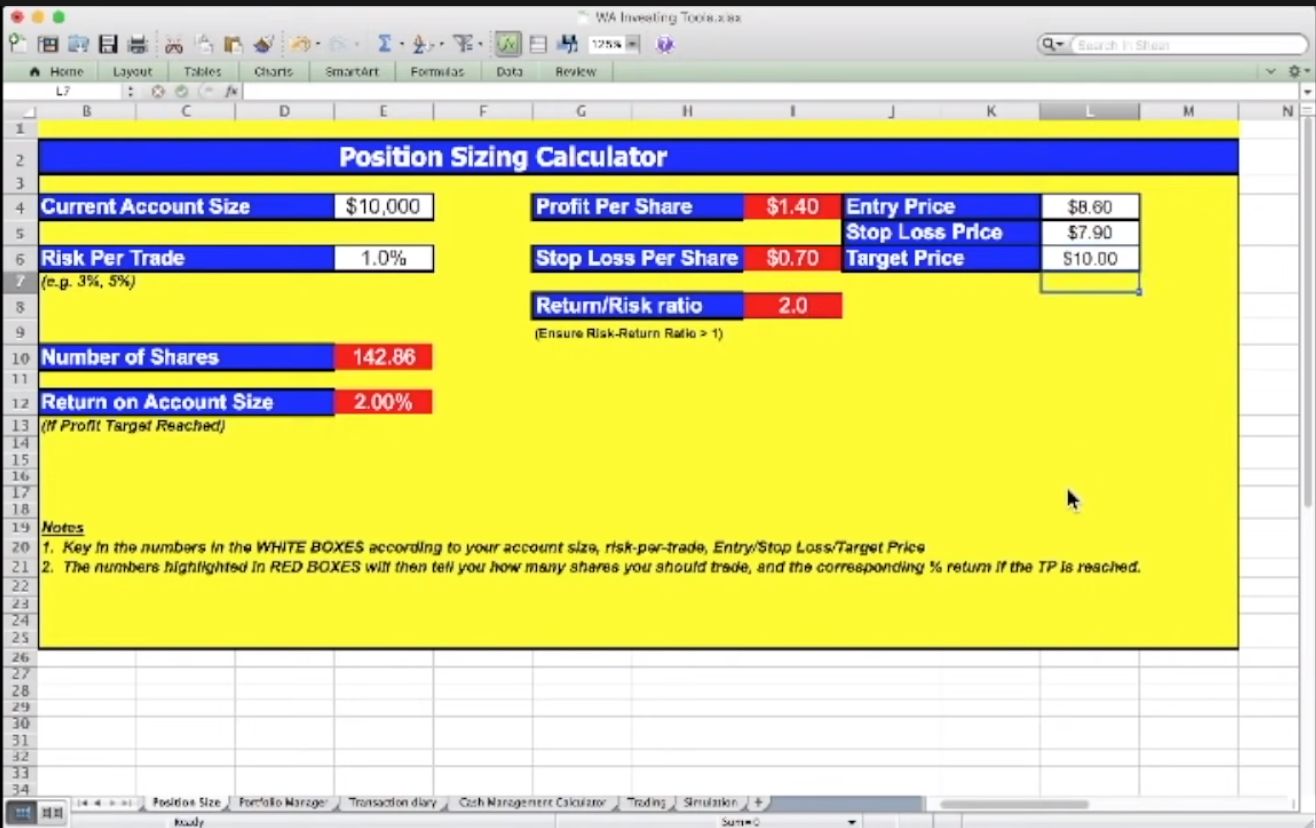1316x828 pixels.
Task: Open the Data ribbon tab
Action: coord(509,72)
